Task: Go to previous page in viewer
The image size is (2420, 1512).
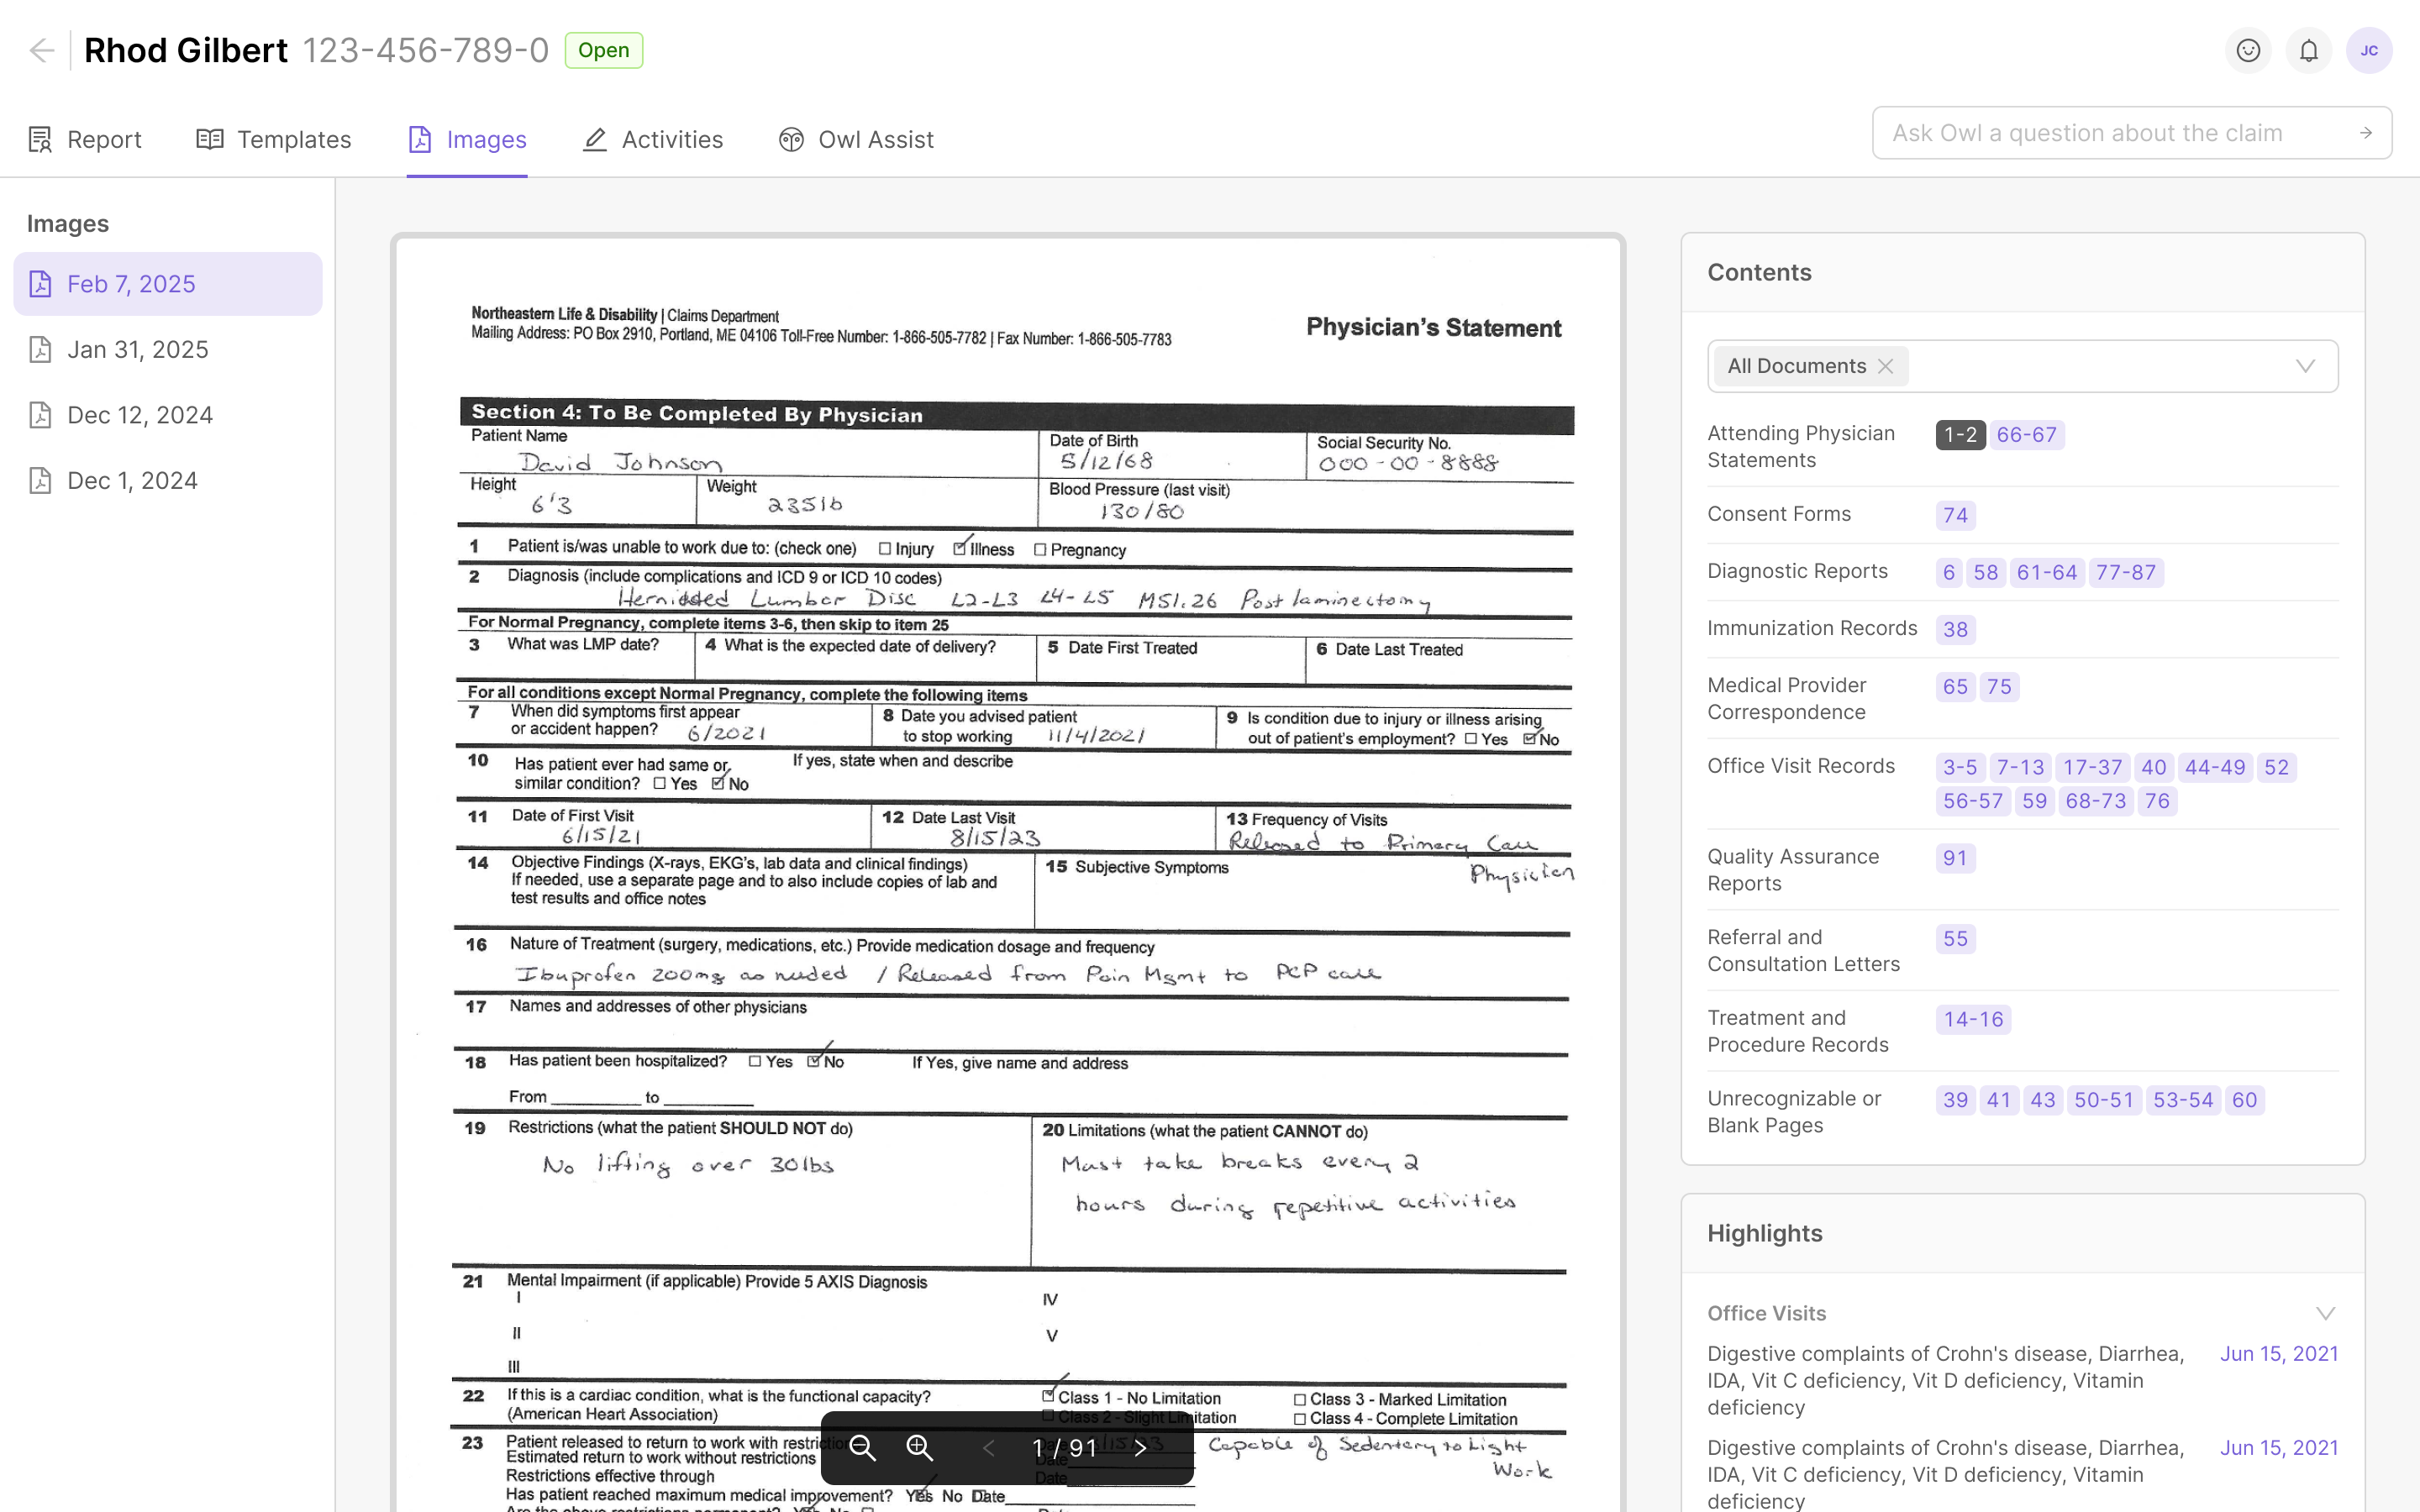Action: tap(988, 1447)
